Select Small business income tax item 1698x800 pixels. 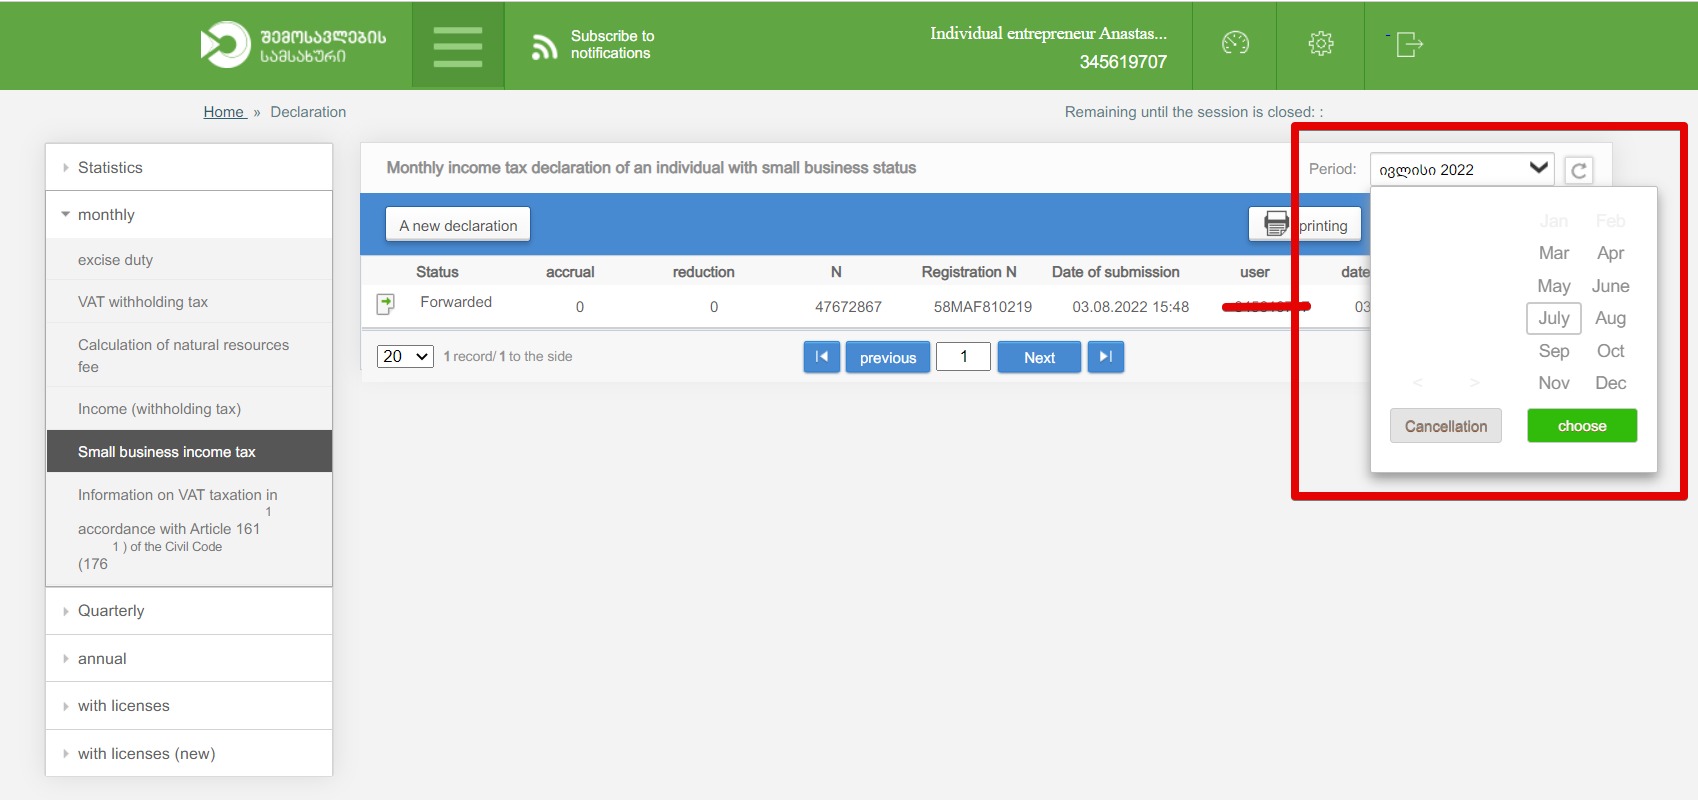pos(189,452)
